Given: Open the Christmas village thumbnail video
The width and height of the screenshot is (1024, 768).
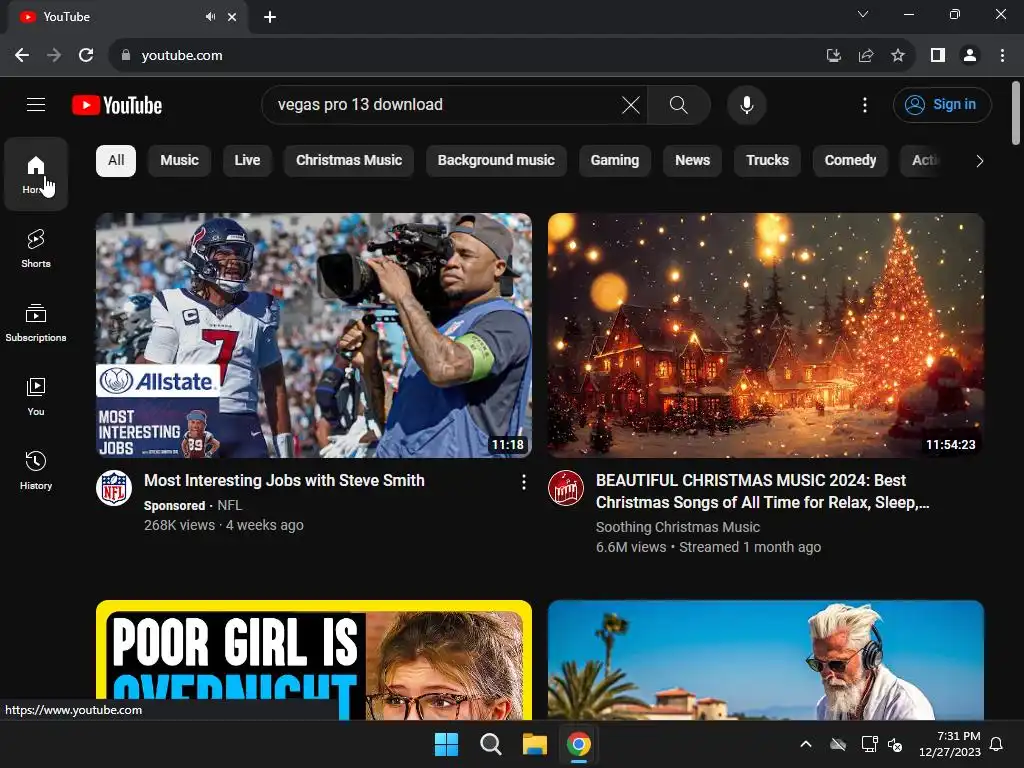Looking at the screenshot, I should pyautogui.click(x=765, y=335).
